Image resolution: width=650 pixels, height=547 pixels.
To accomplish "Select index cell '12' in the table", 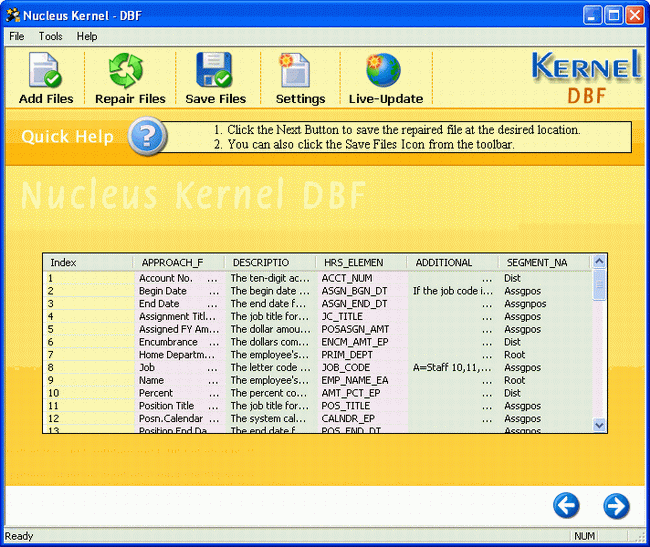I will coord(89,419).
